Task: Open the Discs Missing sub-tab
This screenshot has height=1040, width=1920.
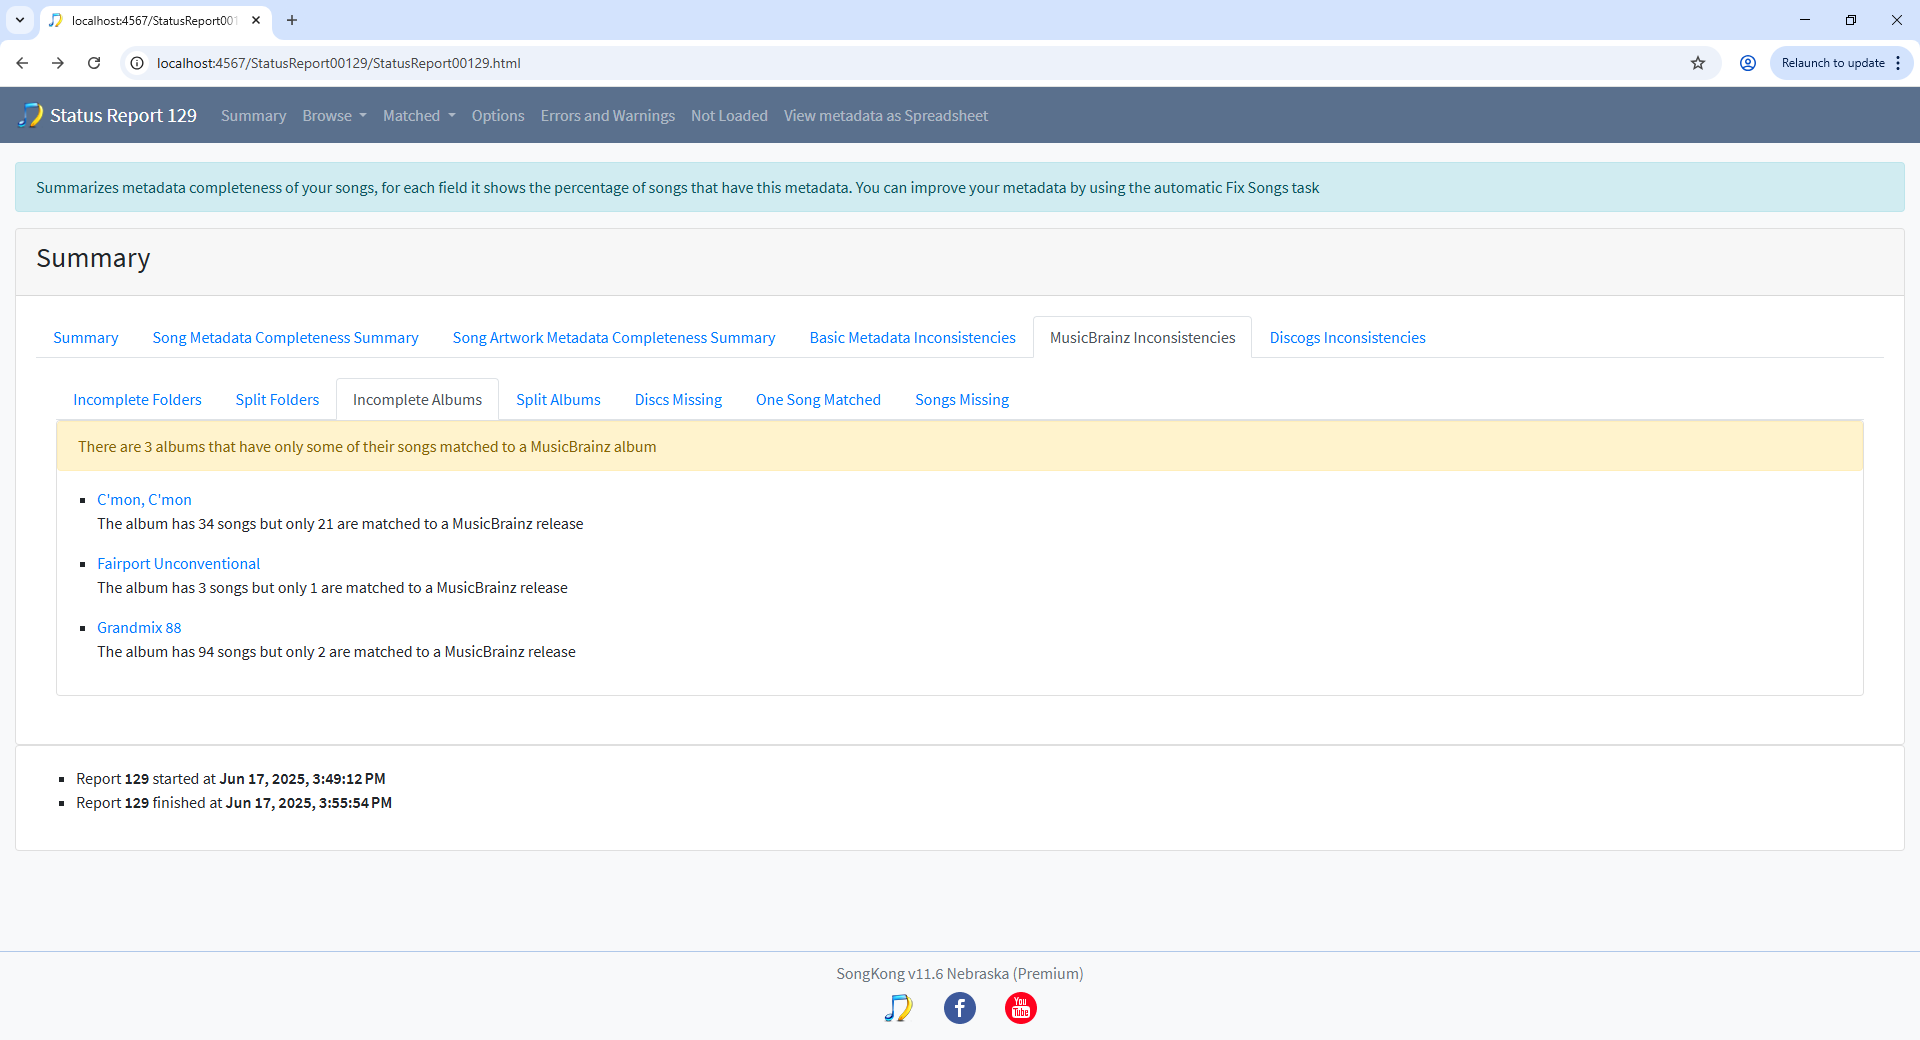Action: (x=678, y=400)
